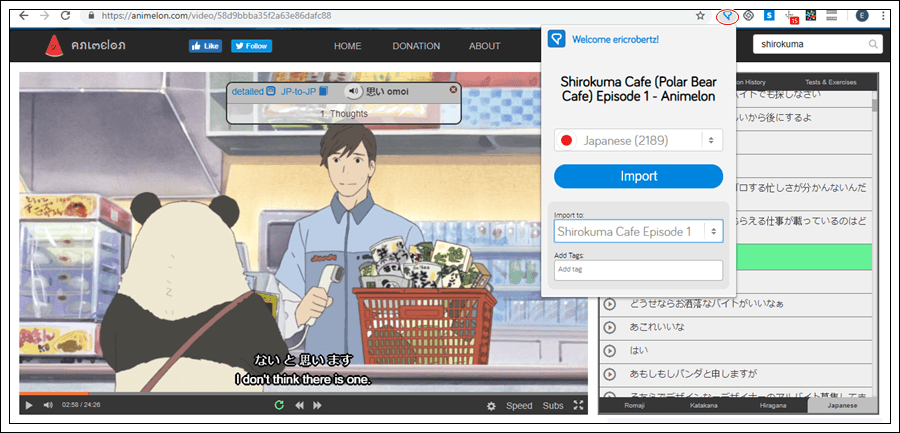Open the DONATION menu item
Image resolution: width=900 pixels, height=433 pixels.
tap(415, 46)
